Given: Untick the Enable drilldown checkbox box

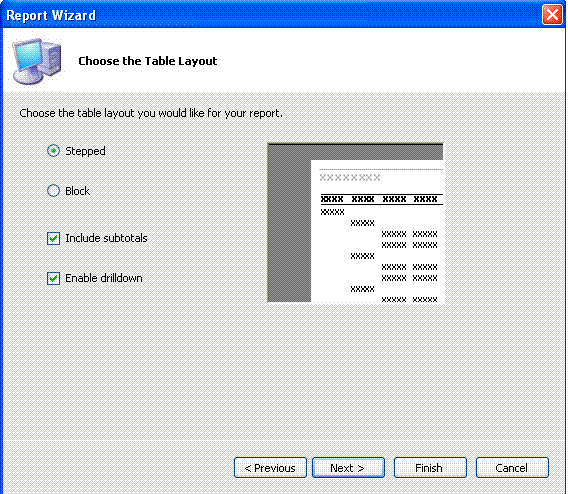Looking at the screenshot, I should click(53, 278).
